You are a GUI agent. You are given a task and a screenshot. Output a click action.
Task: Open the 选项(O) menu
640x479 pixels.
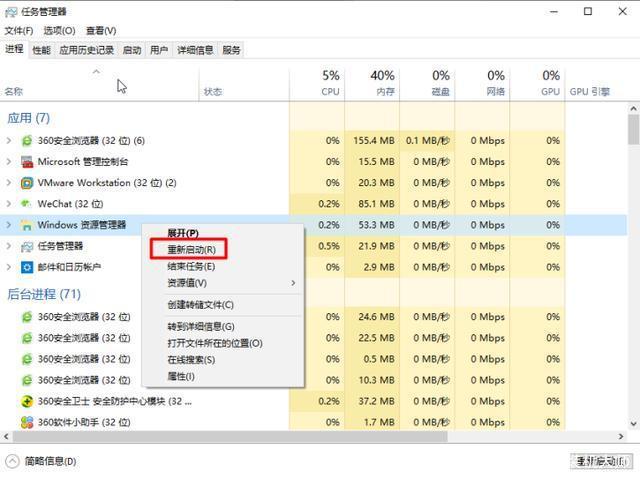pos(60,31)
